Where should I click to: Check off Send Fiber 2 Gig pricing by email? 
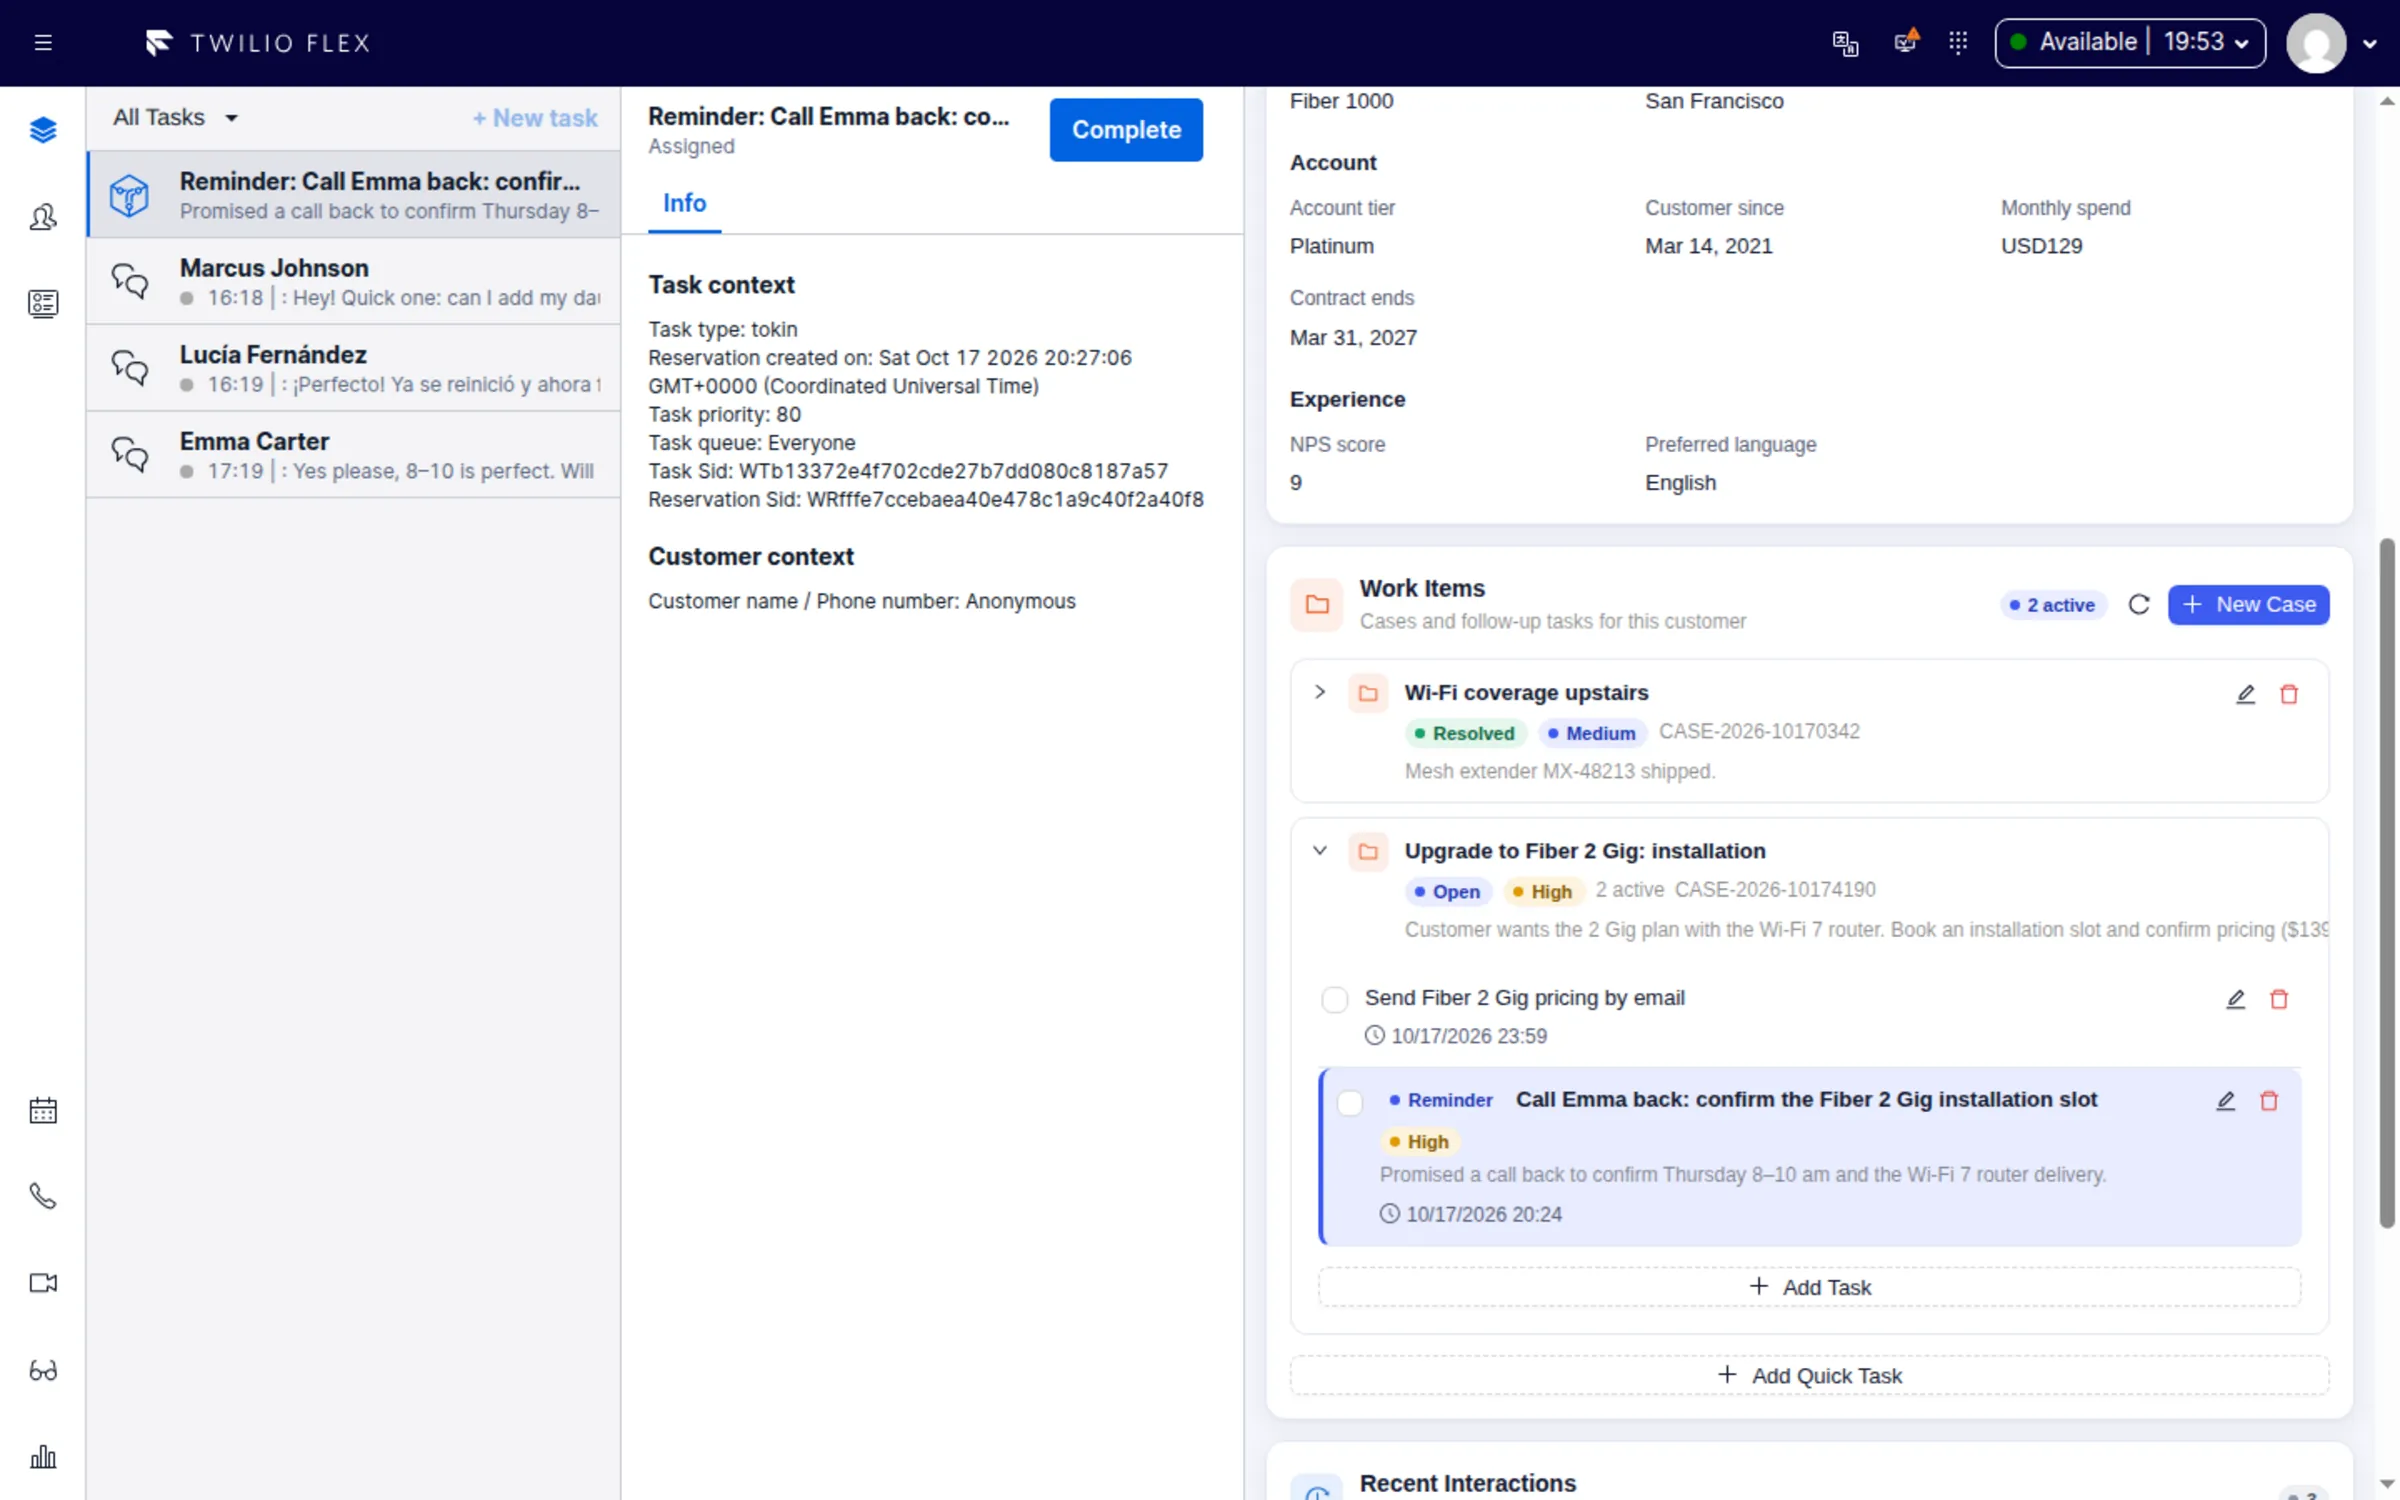click(x=1335, y=999)
